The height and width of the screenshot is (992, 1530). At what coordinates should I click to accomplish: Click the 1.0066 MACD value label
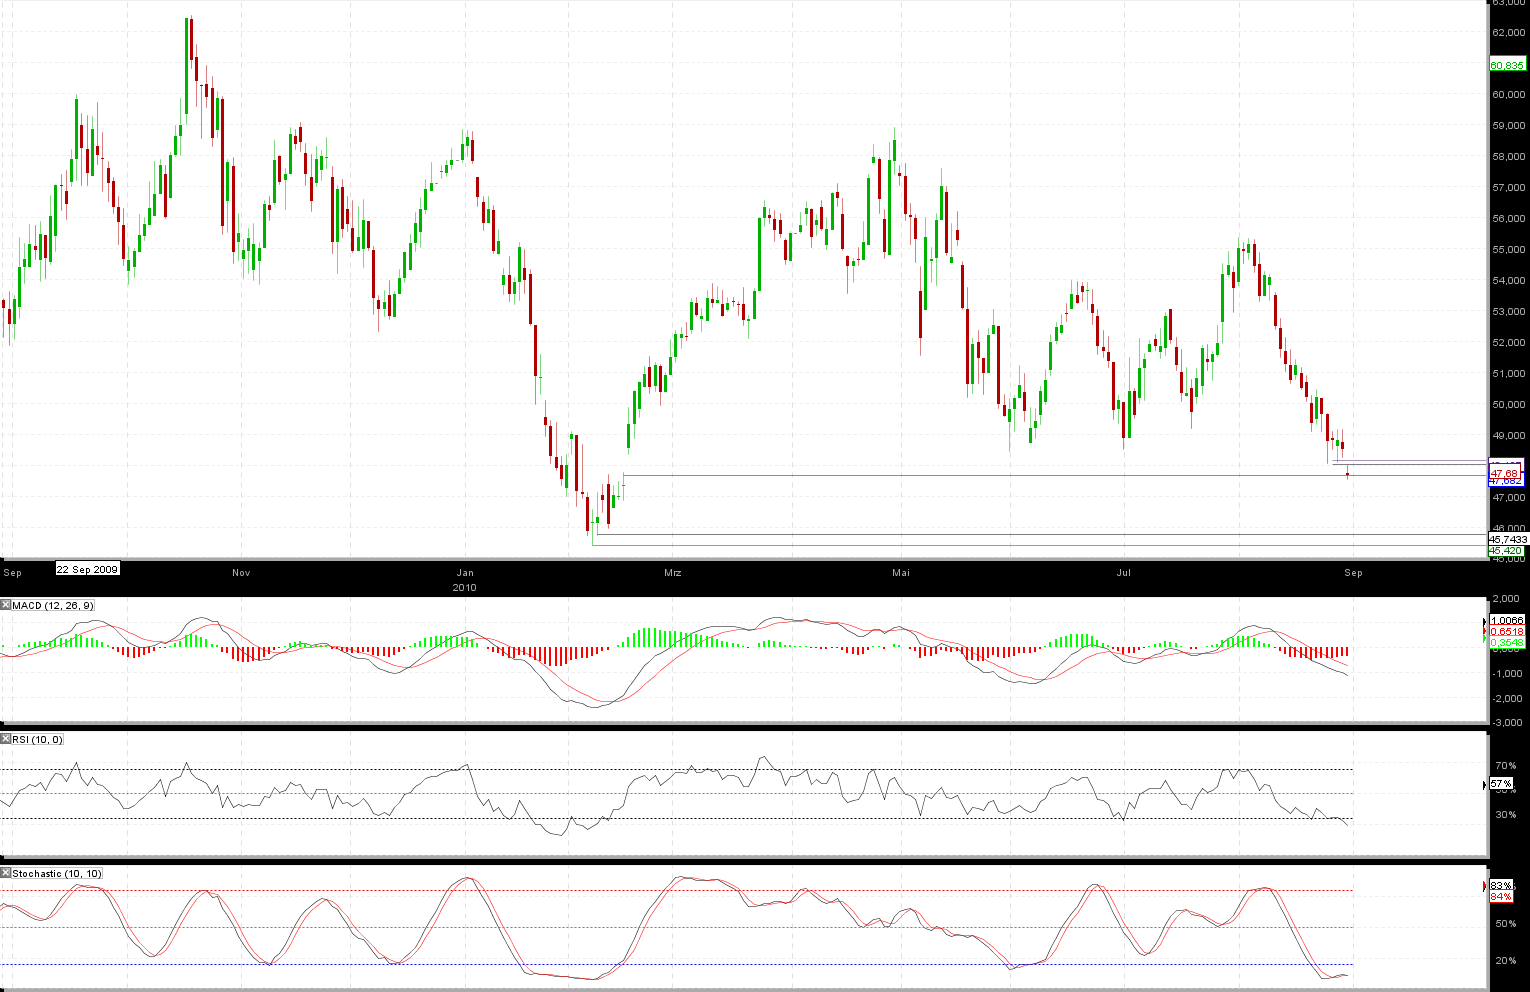[1505, 620]
